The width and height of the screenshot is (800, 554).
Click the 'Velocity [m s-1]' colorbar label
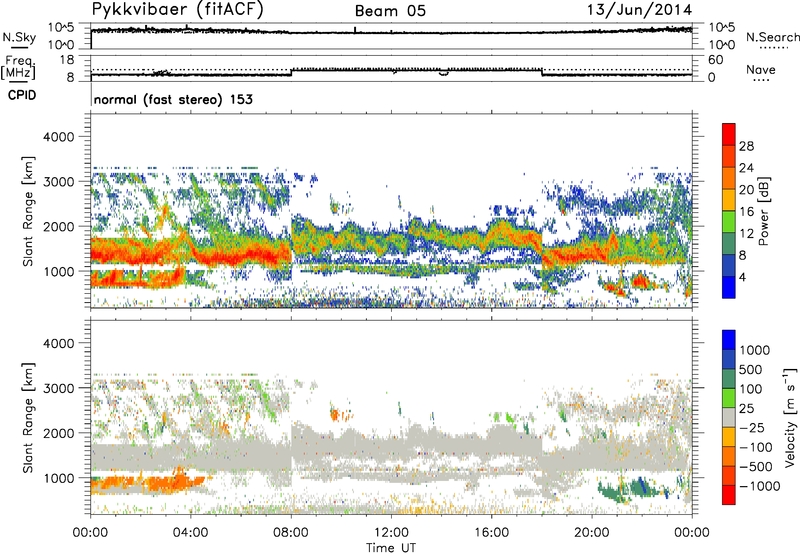(x=790, y=417)
